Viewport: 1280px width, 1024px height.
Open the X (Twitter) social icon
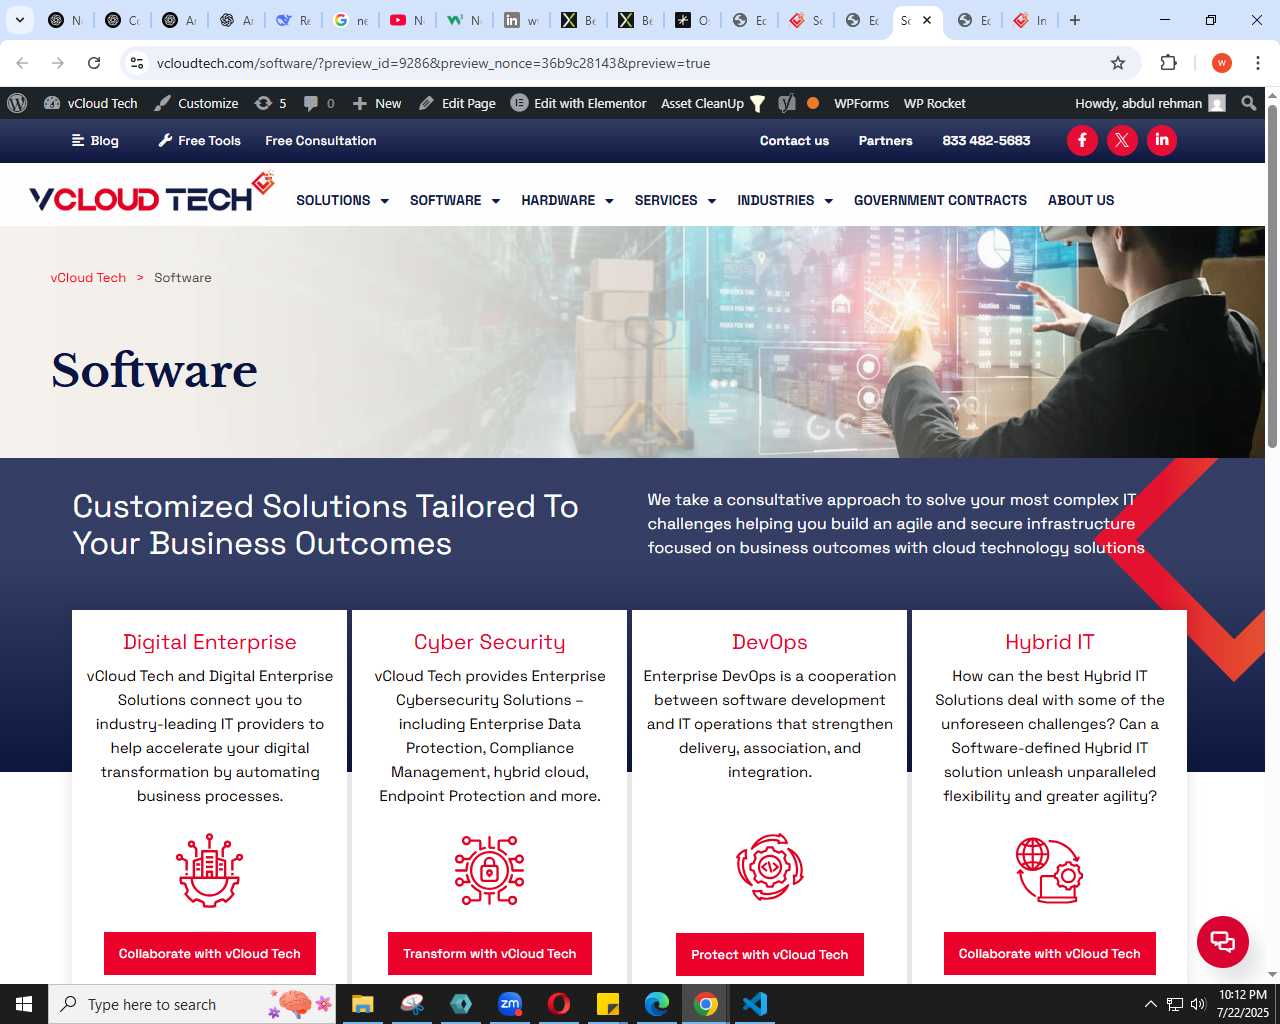pyautogui.click(x=1122, y=140)
